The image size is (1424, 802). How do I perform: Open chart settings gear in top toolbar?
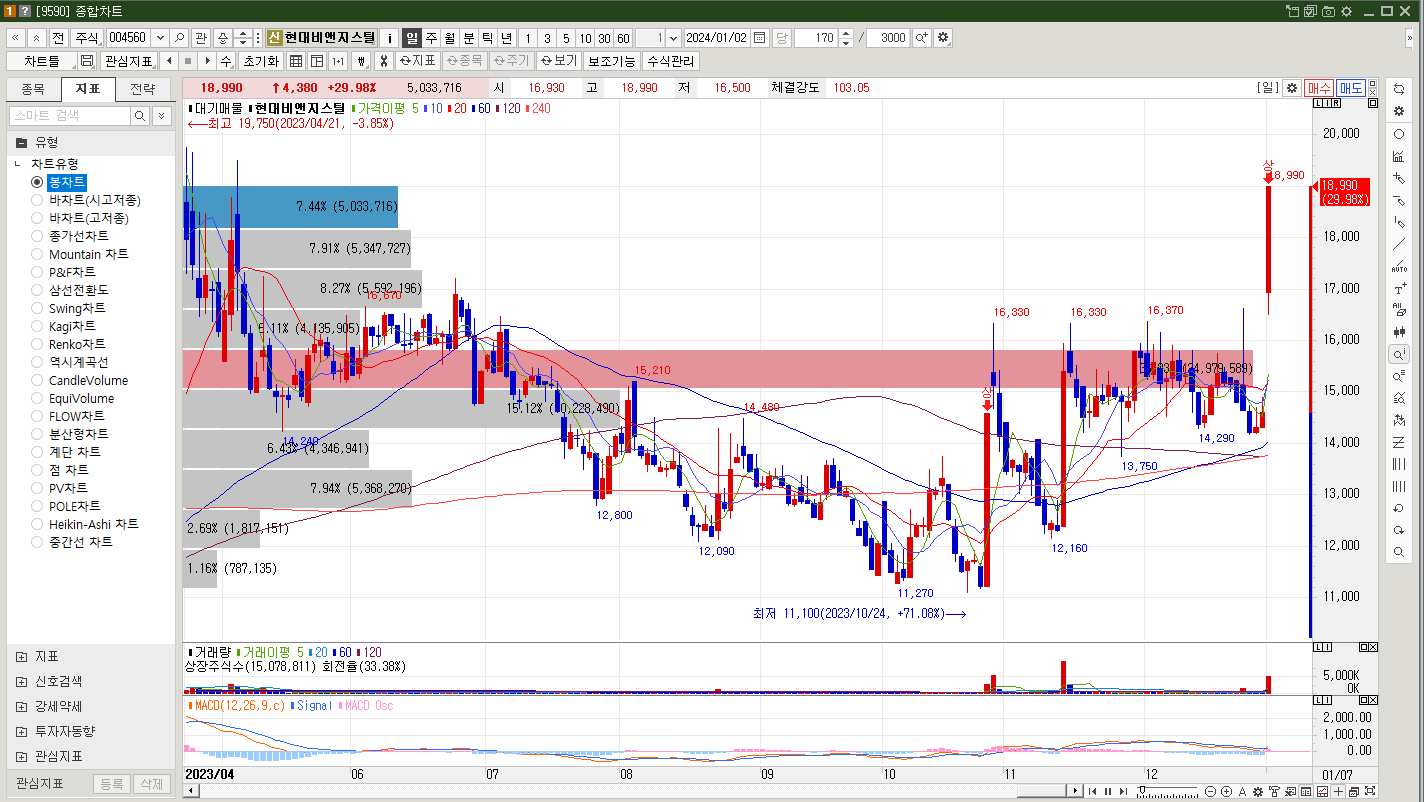pos(942,38)
